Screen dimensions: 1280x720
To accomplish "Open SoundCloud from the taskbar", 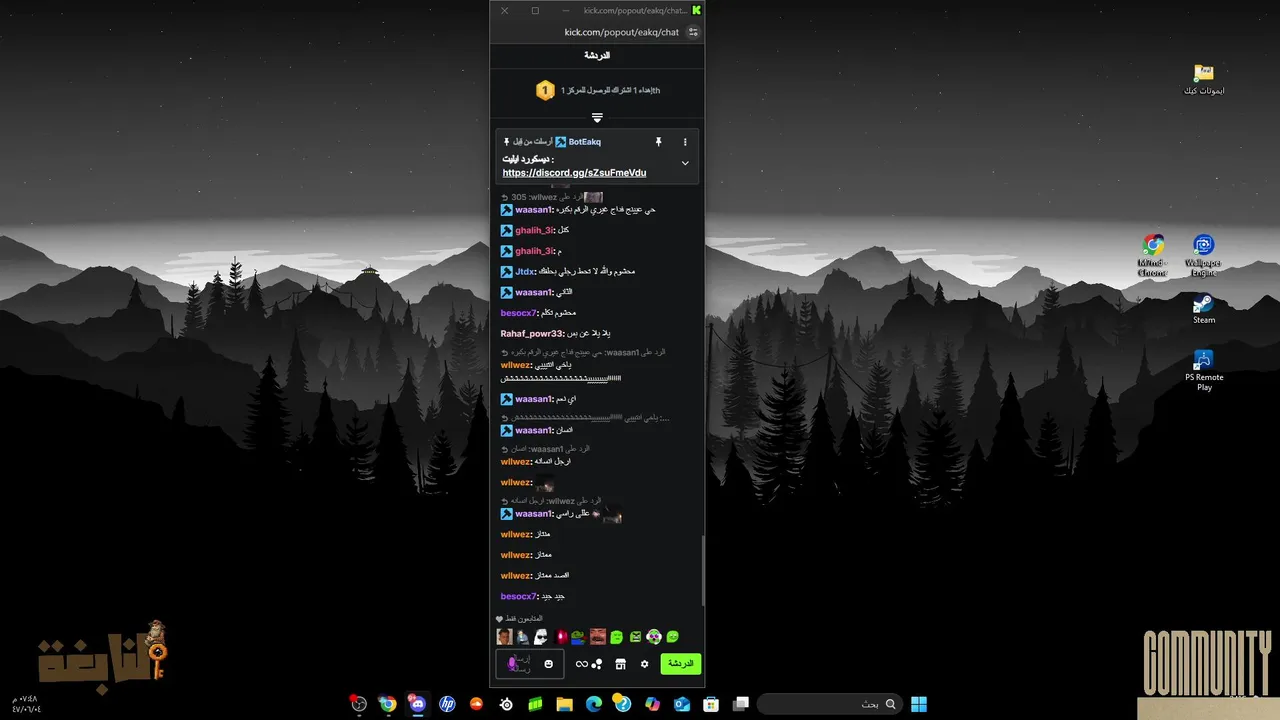I will [x=476, y=704].
